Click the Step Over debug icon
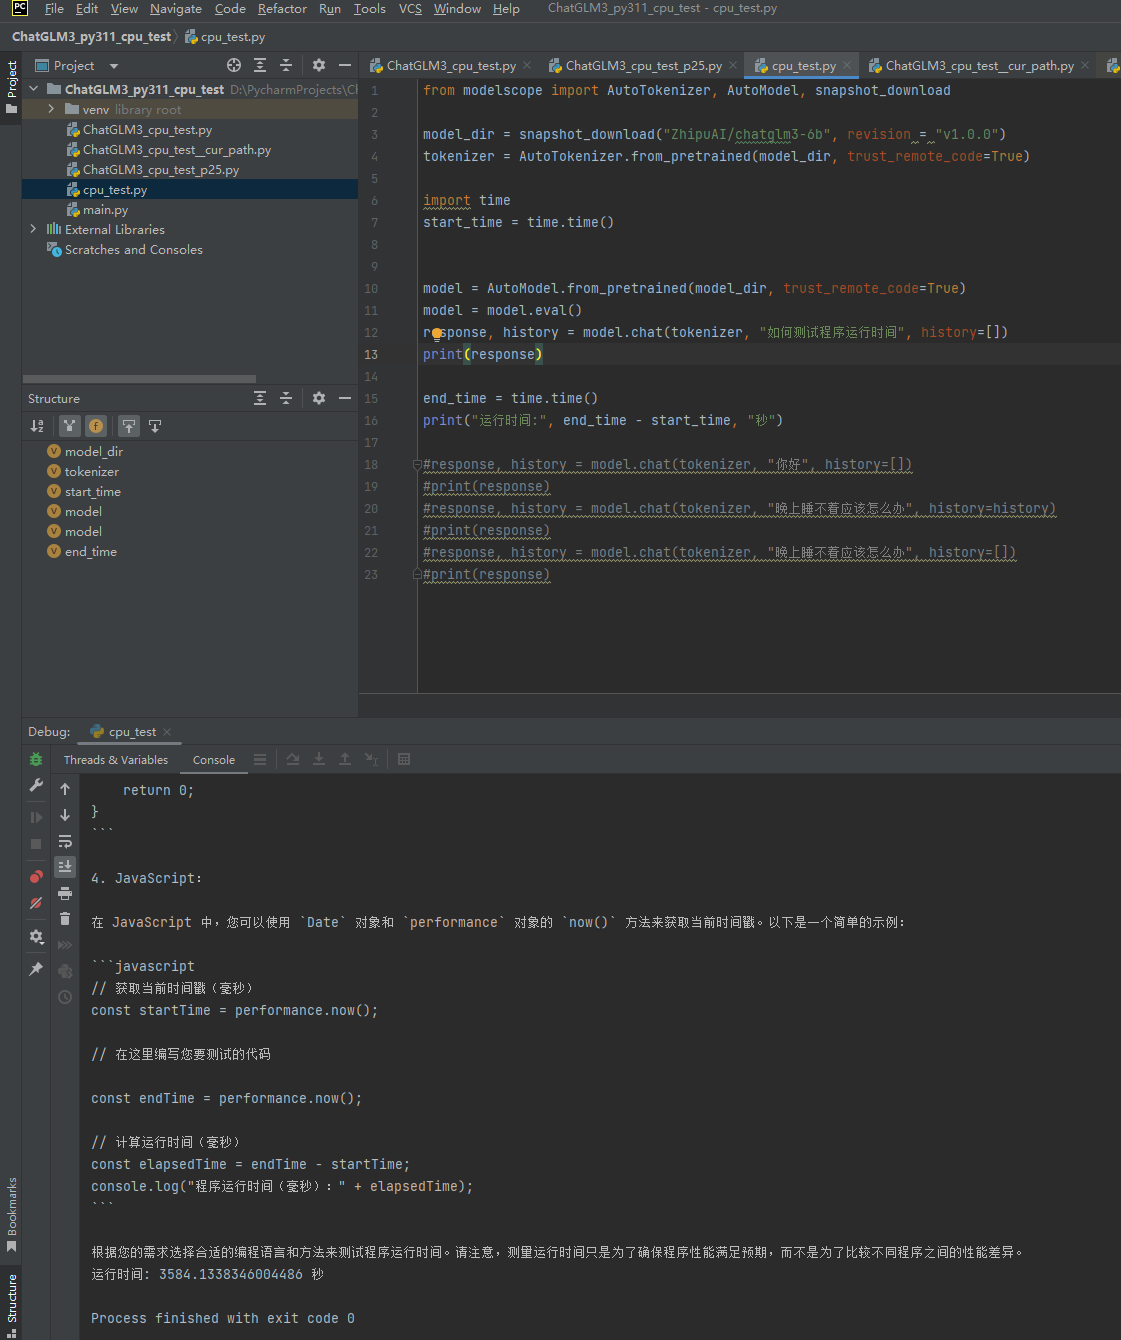 click(x=293, y=760)
